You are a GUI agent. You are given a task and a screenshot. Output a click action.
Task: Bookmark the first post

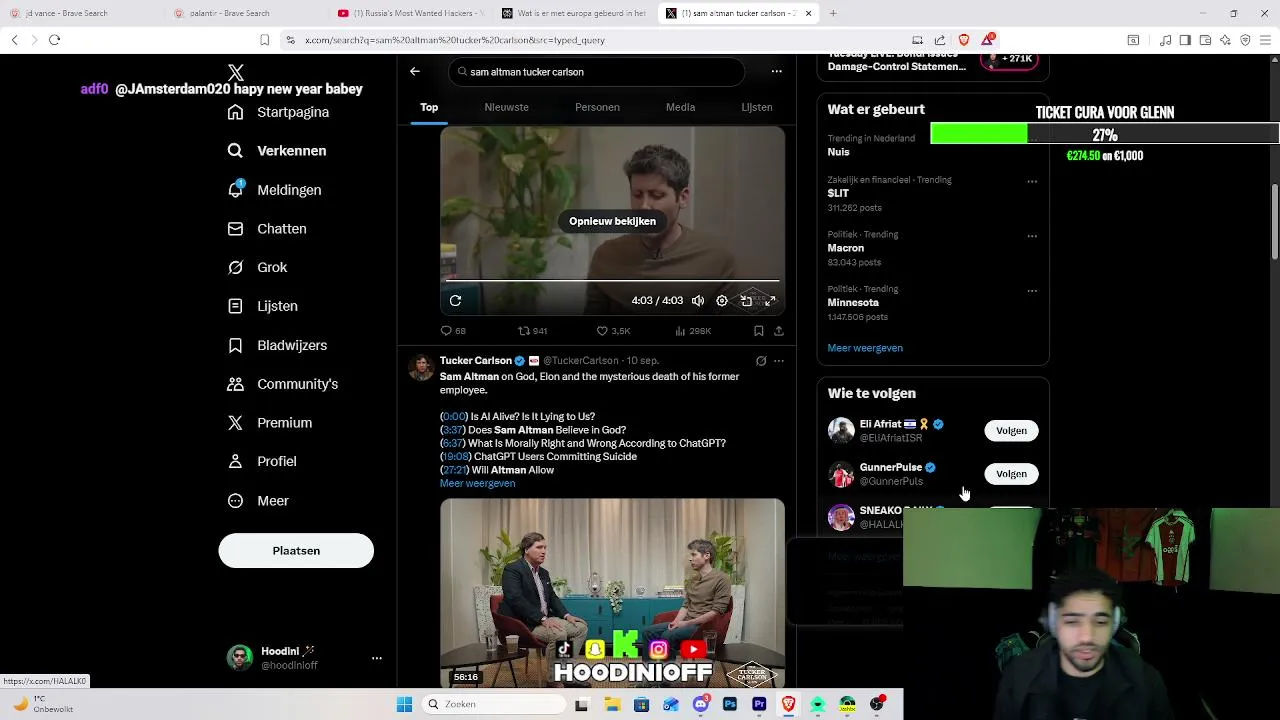pos(758,331)
